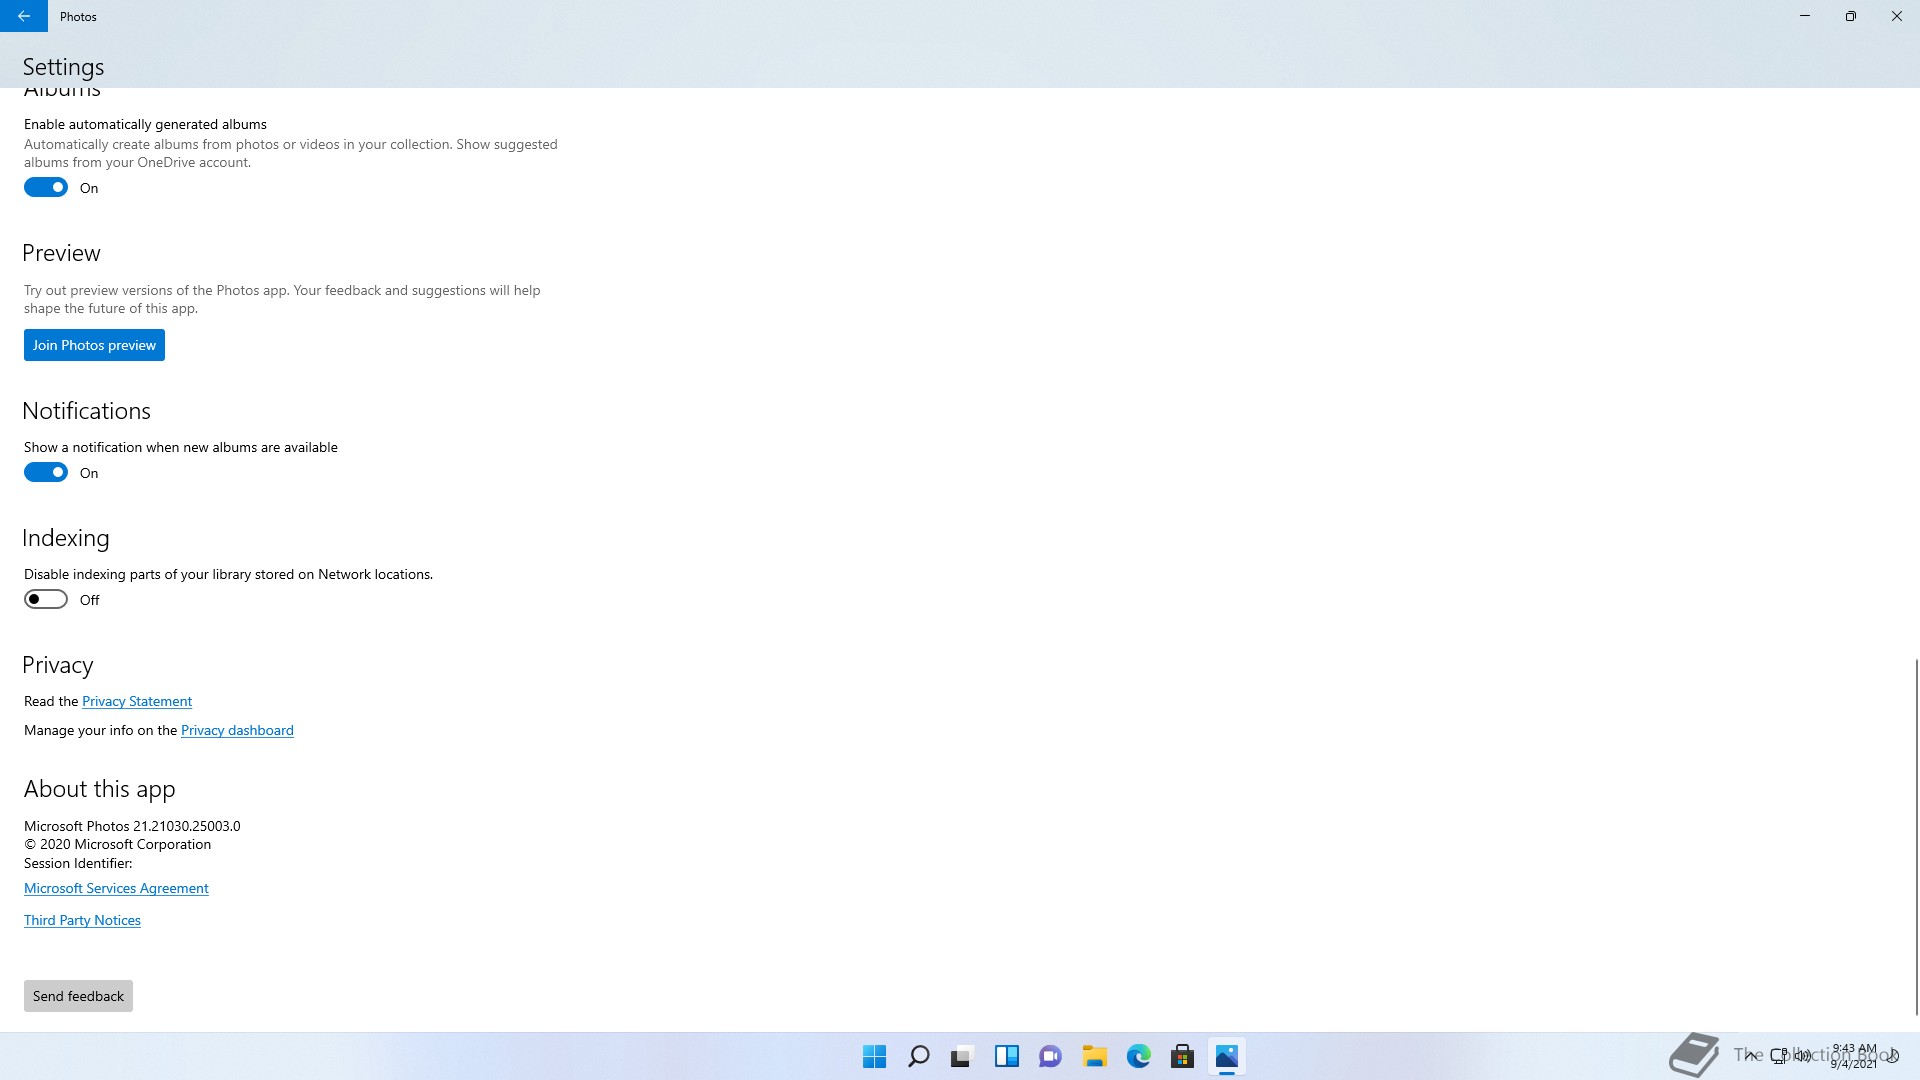Screen dimensions: 1920x1080
Task: Click the 'Preview' section heading
Action: coord(61,253)
